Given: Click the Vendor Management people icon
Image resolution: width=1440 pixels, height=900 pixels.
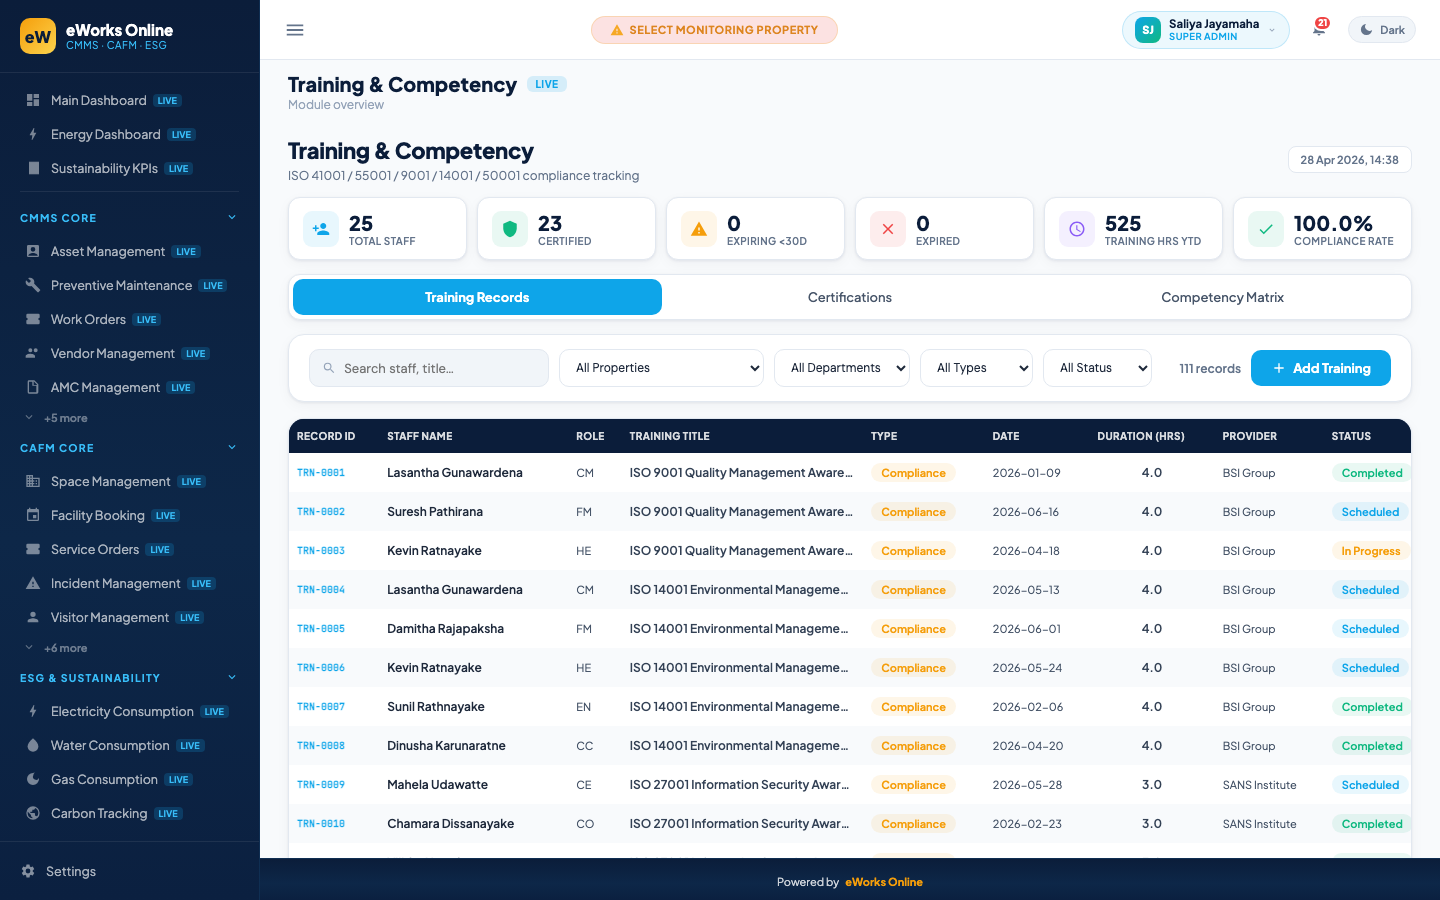Looking at the screenshot, I should 33,353.
